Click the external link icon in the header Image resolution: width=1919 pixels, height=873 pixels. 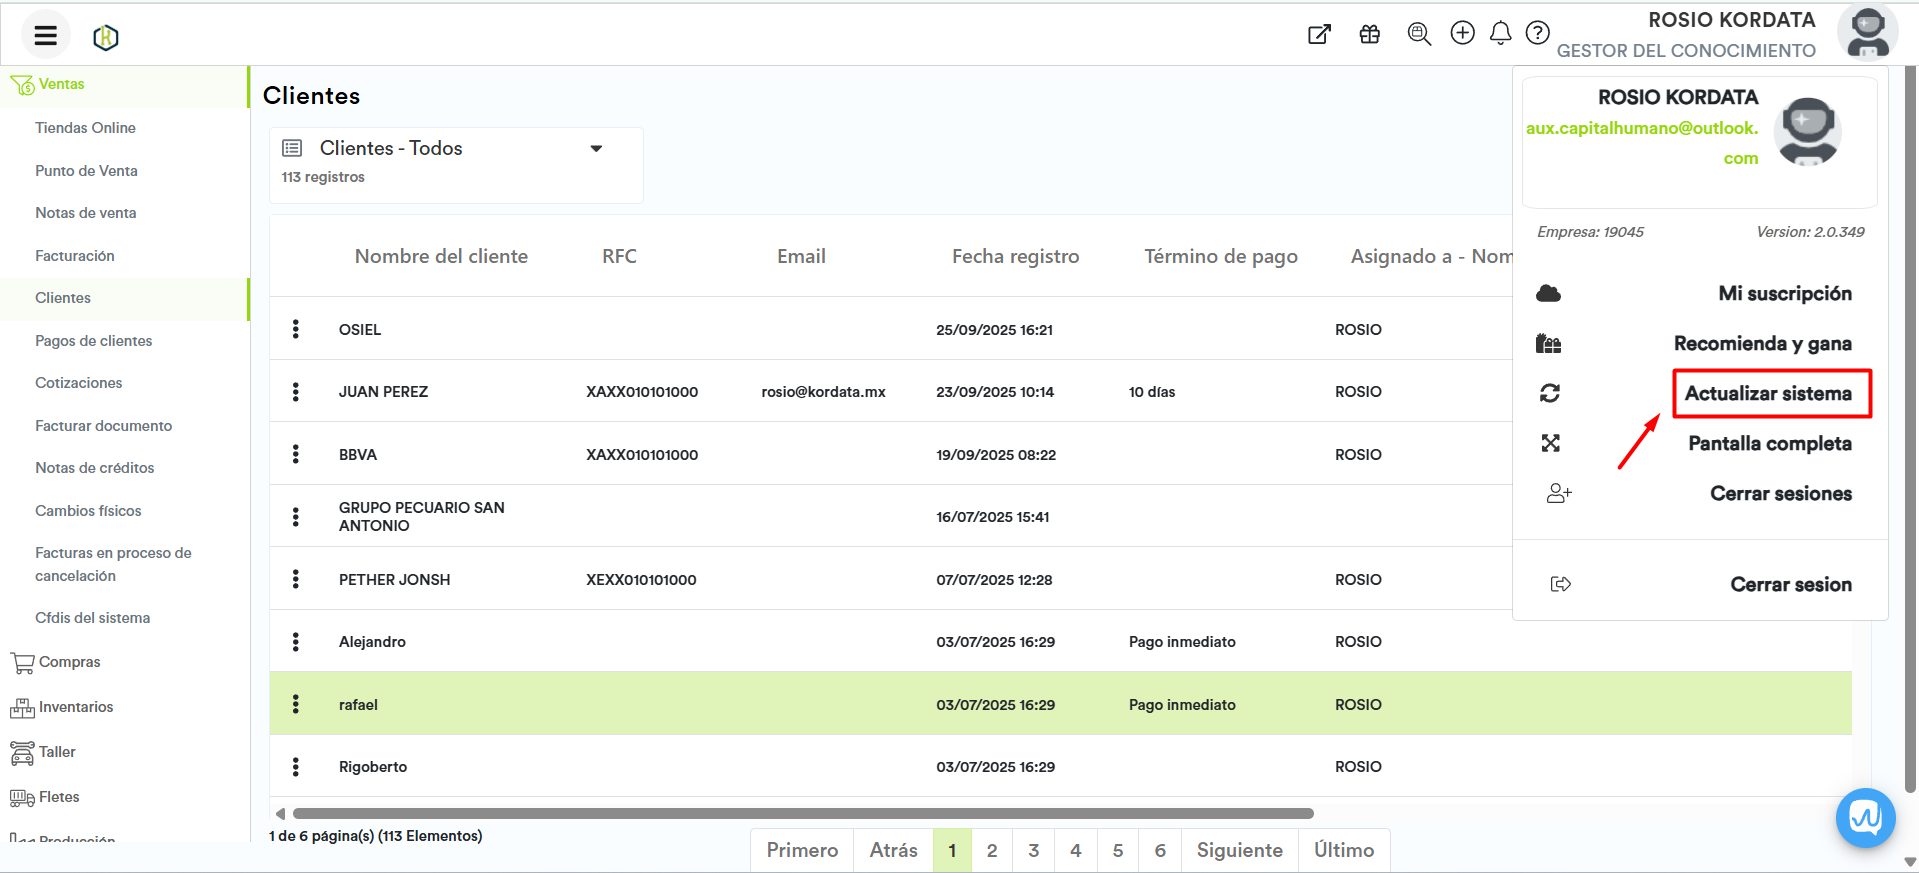coord(1319,35)
